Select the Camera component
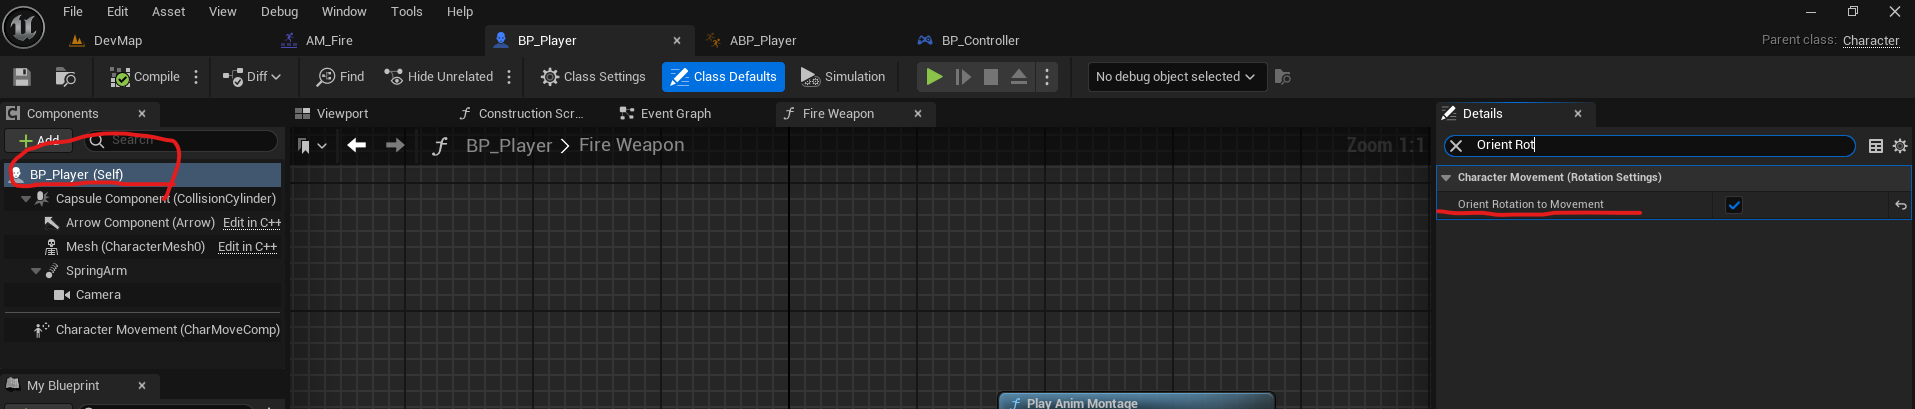This screenshot has width=1915, height=409. [x=98, y=295]
